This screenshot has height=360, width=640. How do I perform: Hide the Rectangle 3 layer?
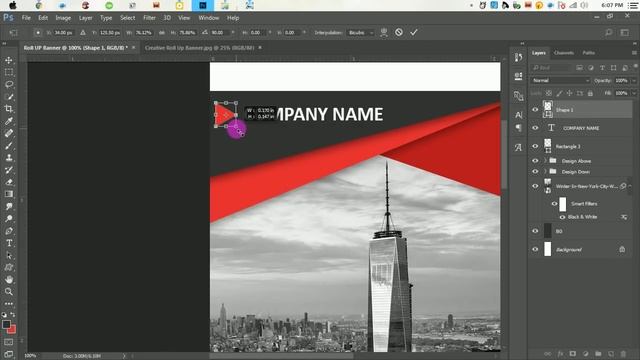click(535, 146)
